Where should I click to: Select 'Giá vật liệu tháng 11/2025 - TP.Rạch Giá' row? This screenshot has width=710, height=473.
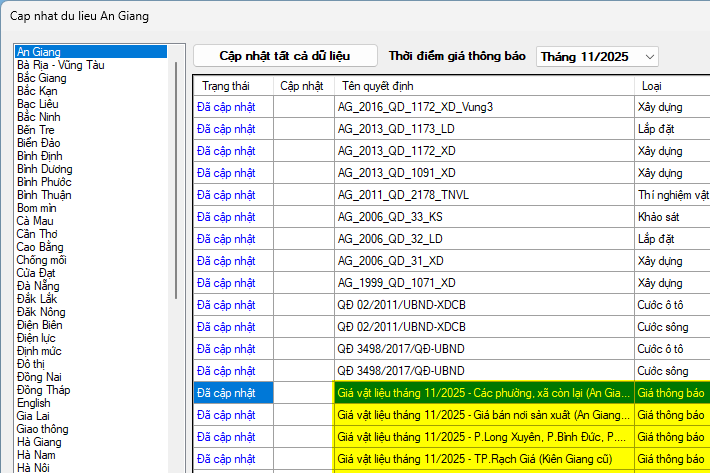pos(484,459)
